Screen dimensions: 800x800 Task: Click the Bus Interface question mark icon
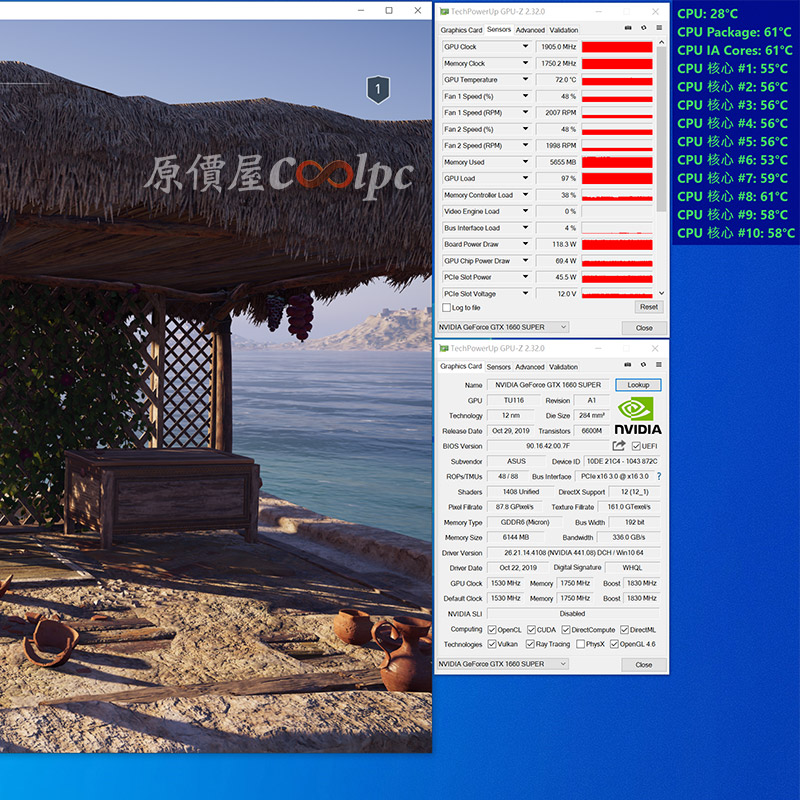point(658,477)
